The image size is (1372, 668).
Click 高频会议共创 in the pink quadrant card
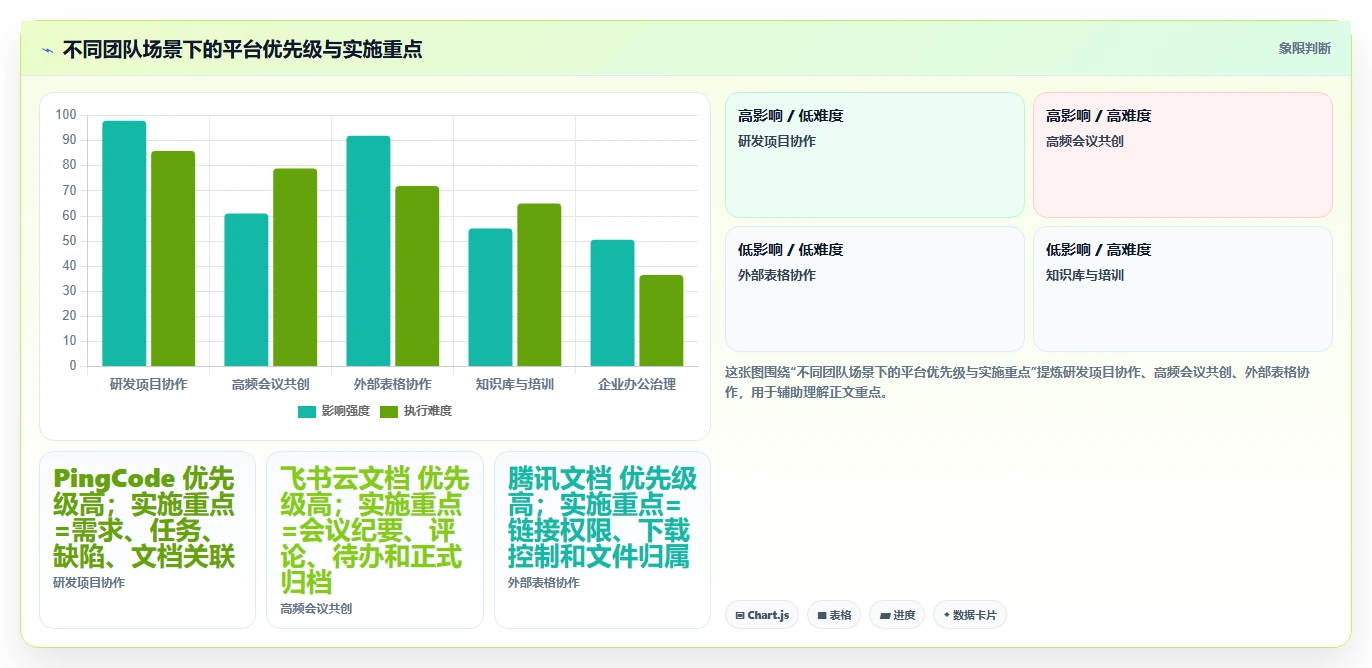point(1085,141)
